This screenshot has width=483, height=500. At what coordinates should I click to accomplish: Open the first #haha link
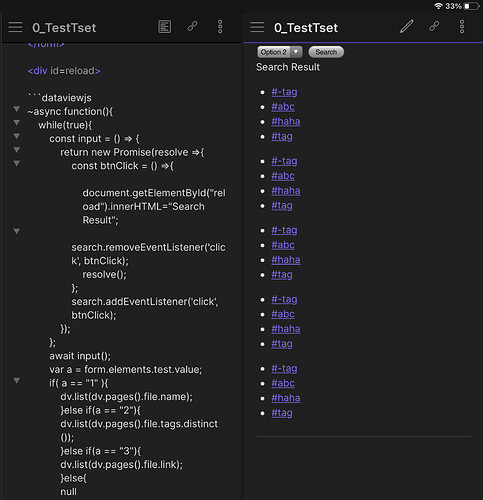click(x=286, y=121)
